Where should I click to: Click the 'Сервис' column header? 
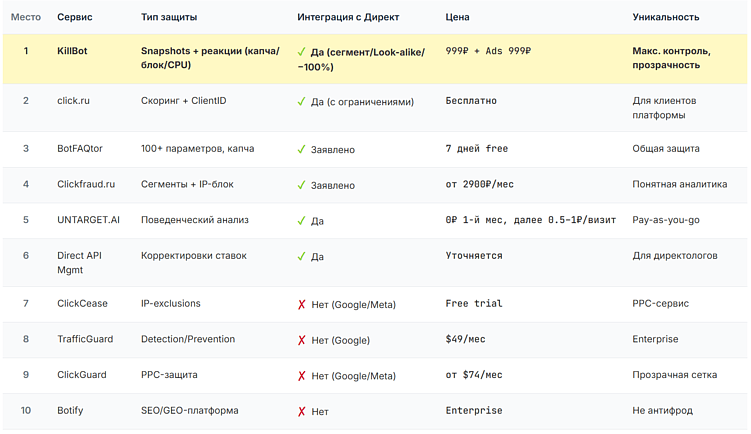(x=75, y=17)
